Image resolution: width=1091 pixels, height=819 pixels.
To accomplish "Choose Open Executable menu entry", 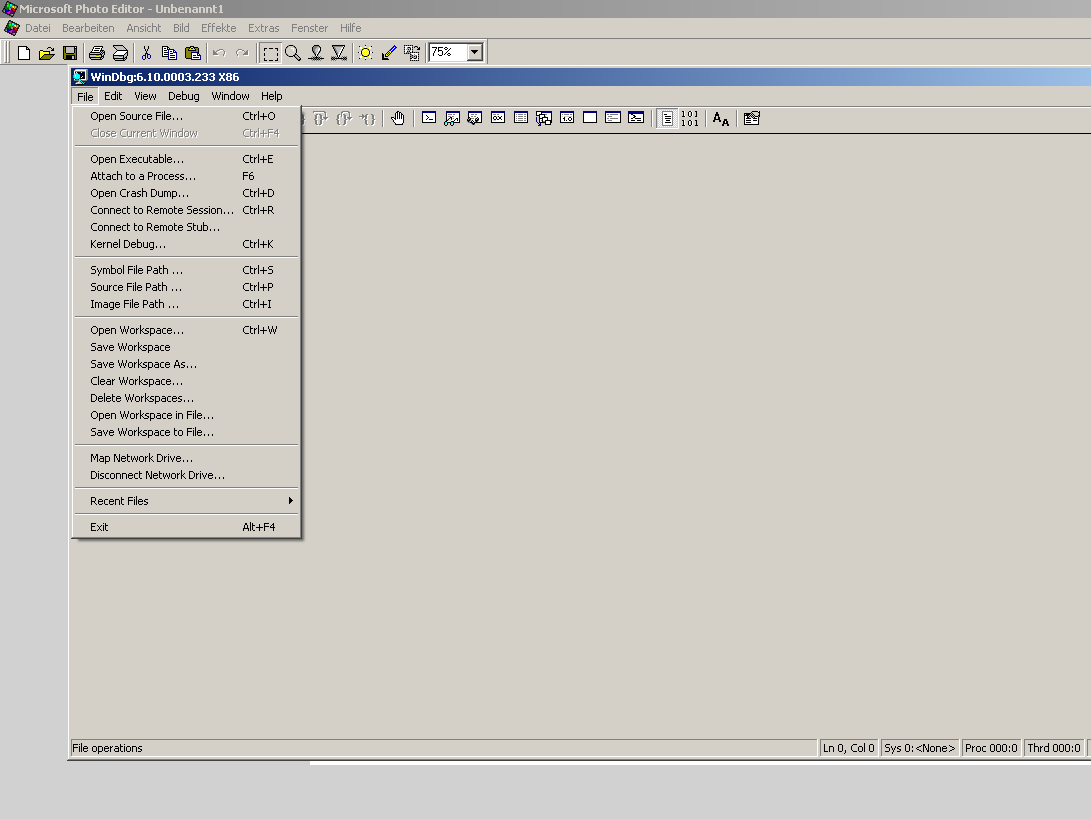I will click(x=186, y=159).
